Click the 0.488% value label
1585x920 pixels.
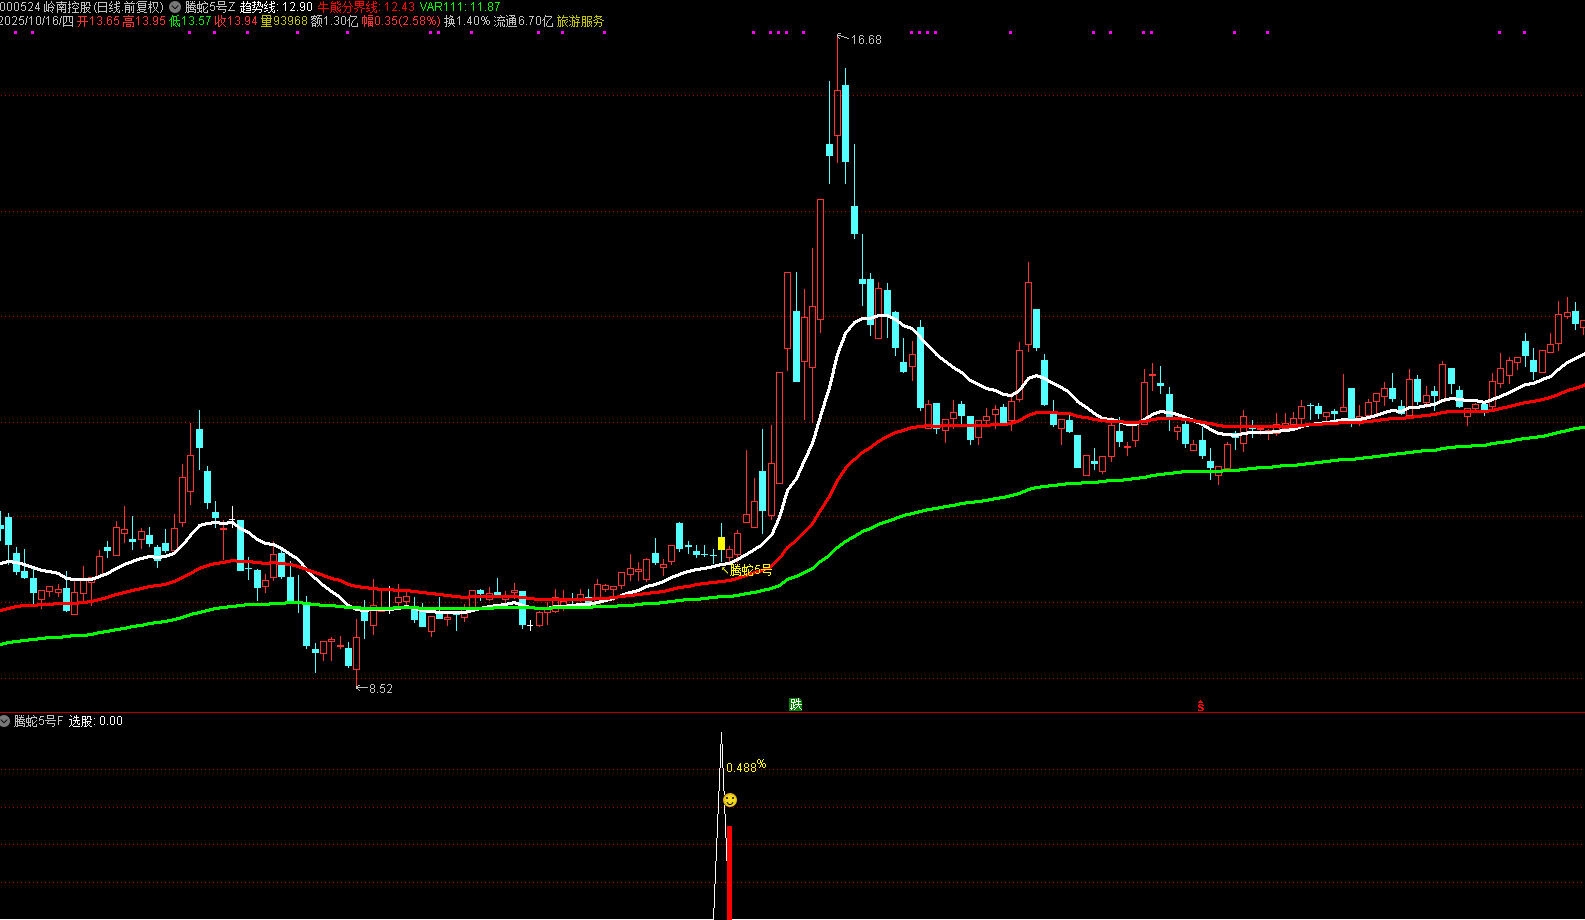[x=746, y=767]
